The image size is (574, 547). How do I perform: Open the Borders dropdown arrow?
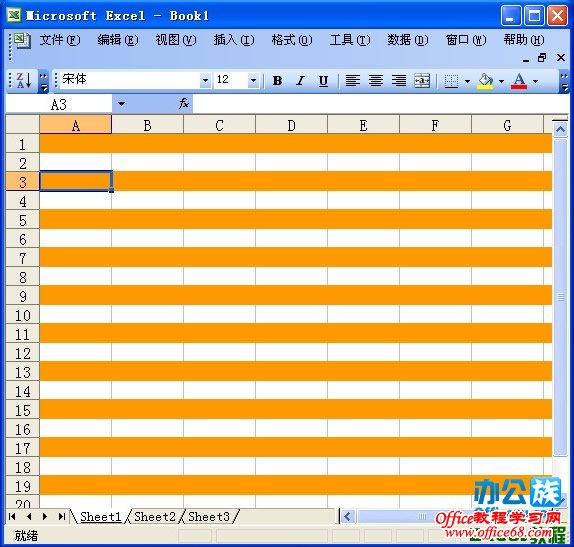pos(467,81)
